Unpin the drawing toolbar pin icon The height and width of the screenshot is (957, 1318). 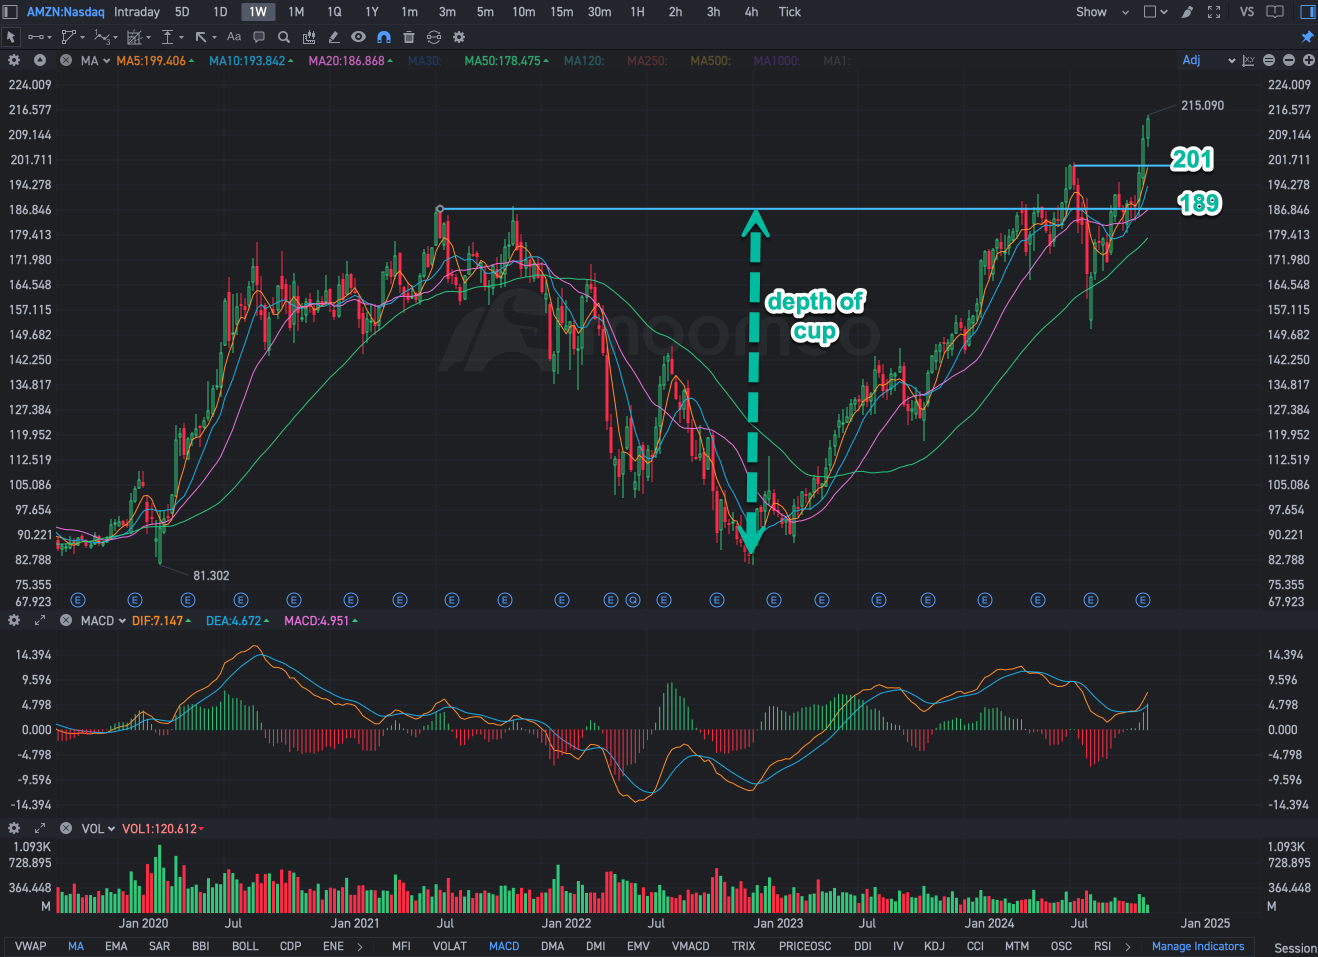point(1307,37)
